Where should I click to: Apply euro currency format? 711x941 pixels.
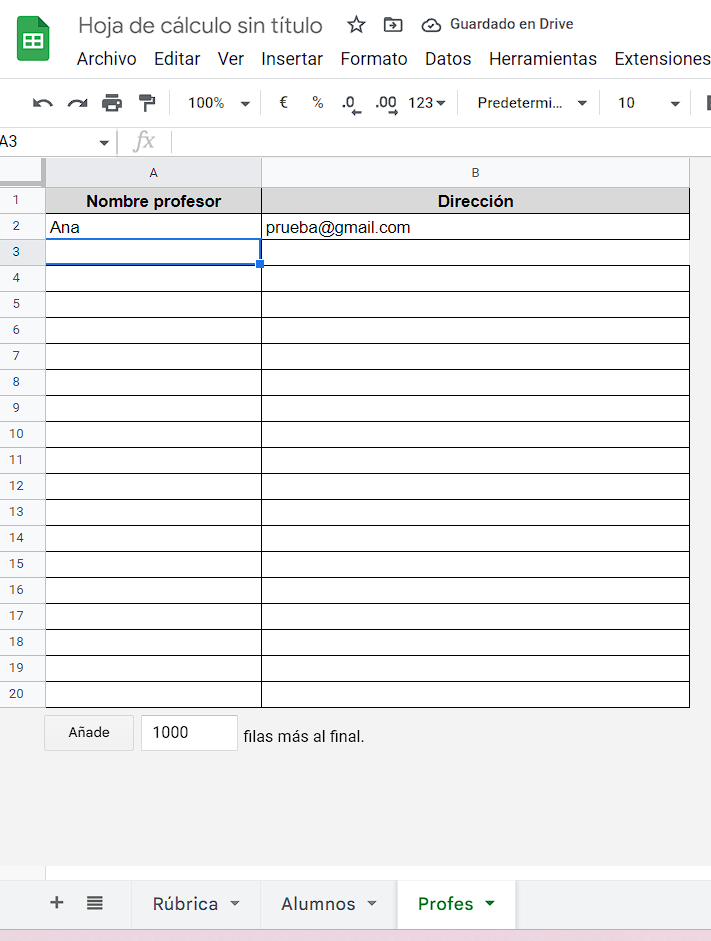point(284,103)
